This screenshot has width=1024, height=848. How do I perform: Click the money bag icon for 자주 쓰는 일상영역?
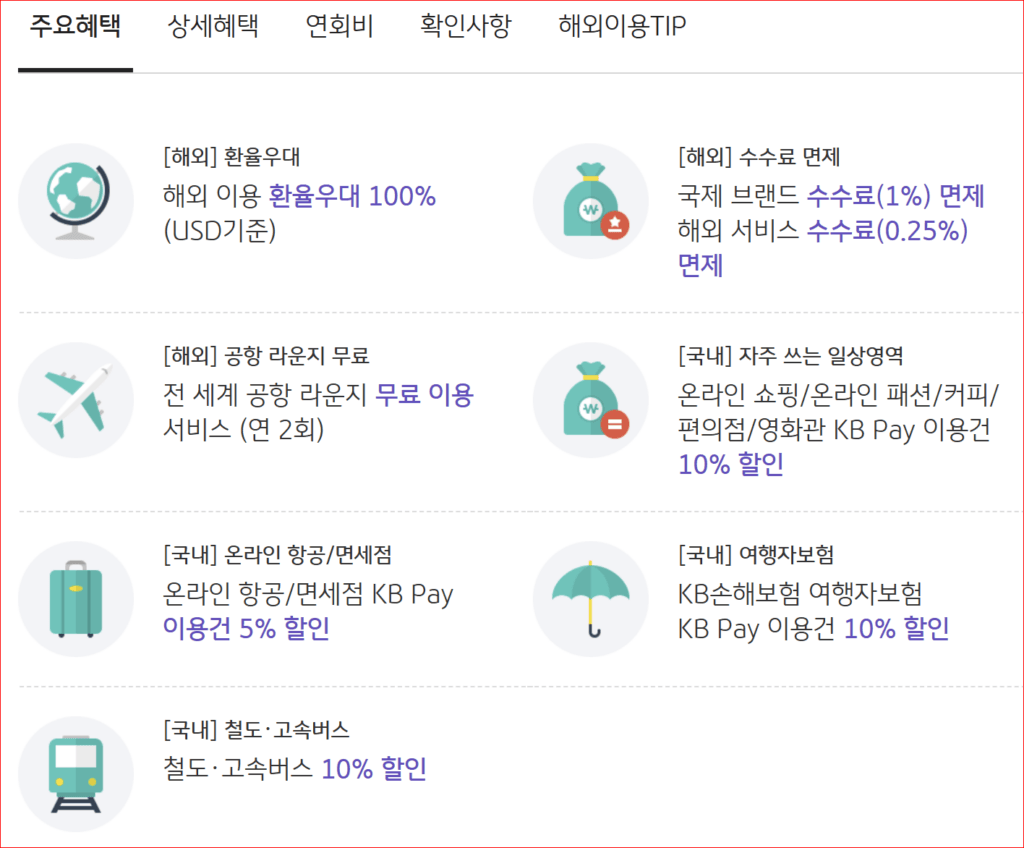click(x=590, y=400)
